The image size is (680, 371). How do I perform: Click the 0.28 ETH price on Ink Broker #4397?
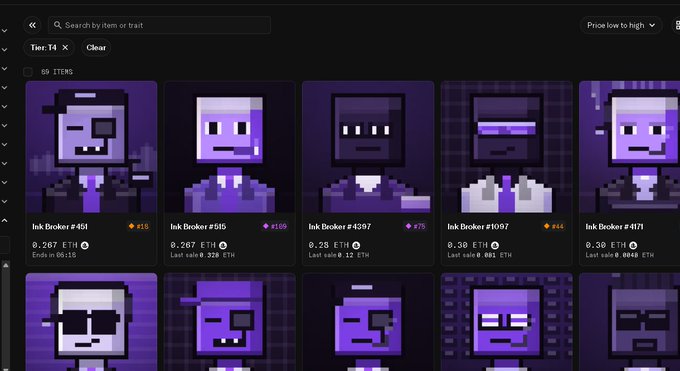329,245
